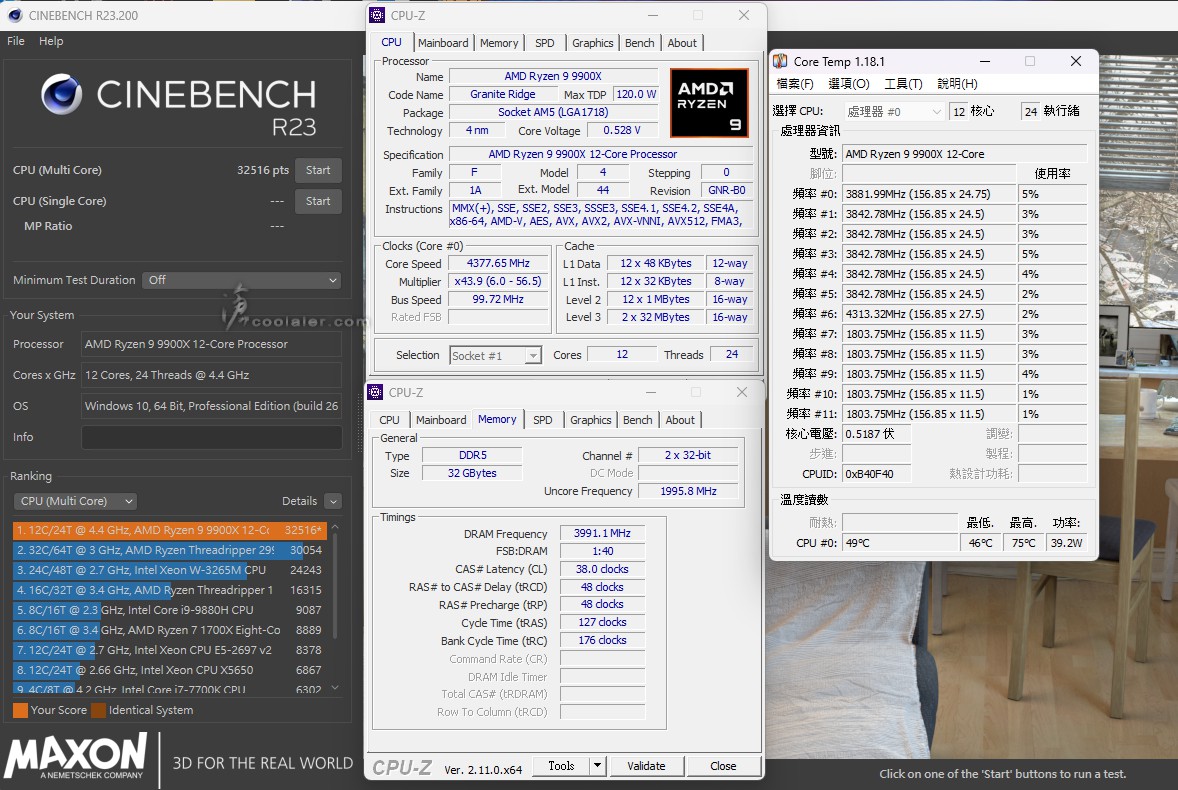Screen dimensions: 1178x790
Task: Close the Core Temp window
Action: 1076,61
